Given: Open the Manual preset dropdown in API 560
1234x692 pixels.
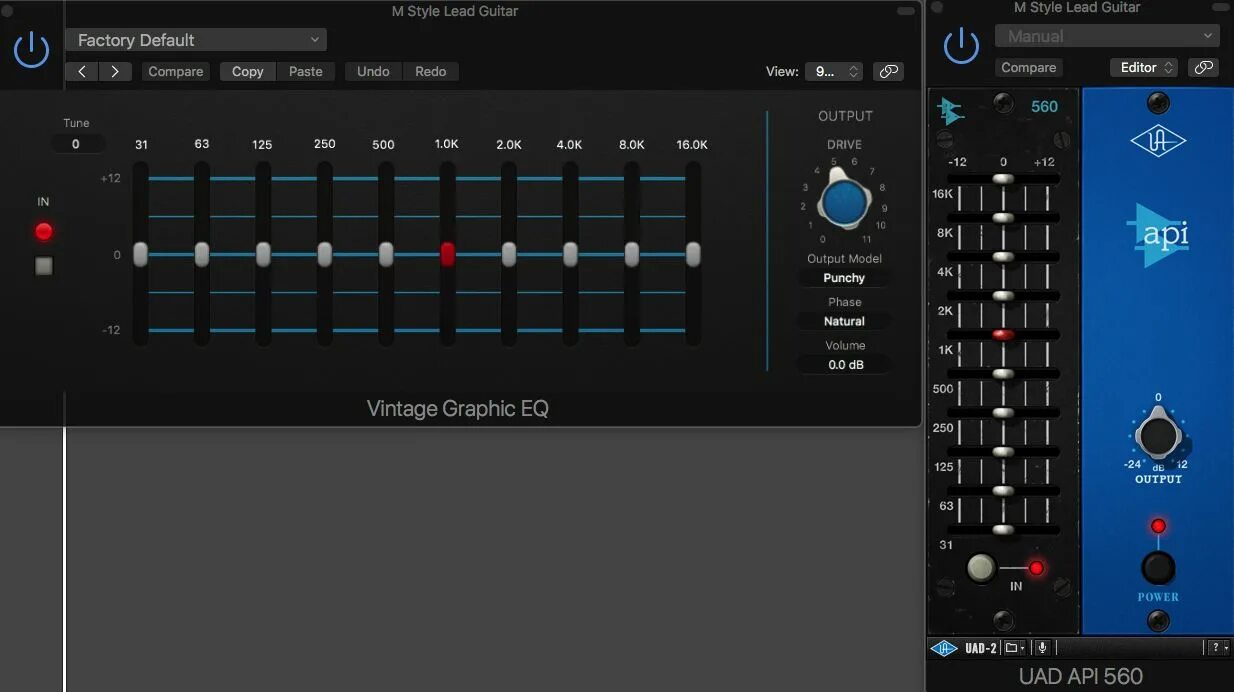Looking at the screenshot, I should pos(1107,36).
